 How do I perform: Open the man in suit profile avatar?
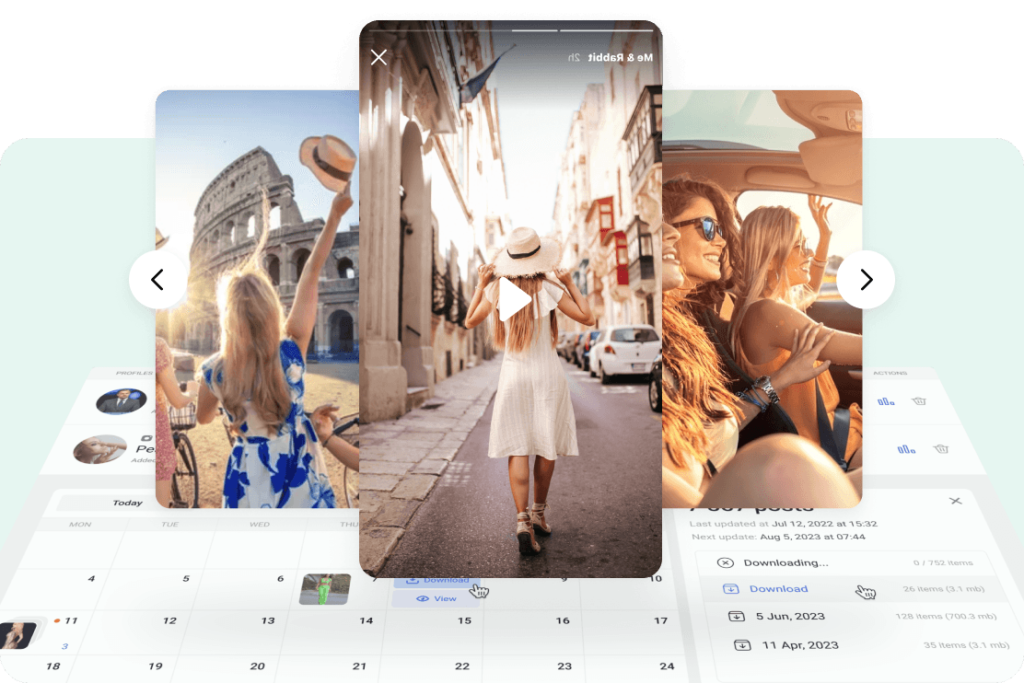tap(121, 401)
